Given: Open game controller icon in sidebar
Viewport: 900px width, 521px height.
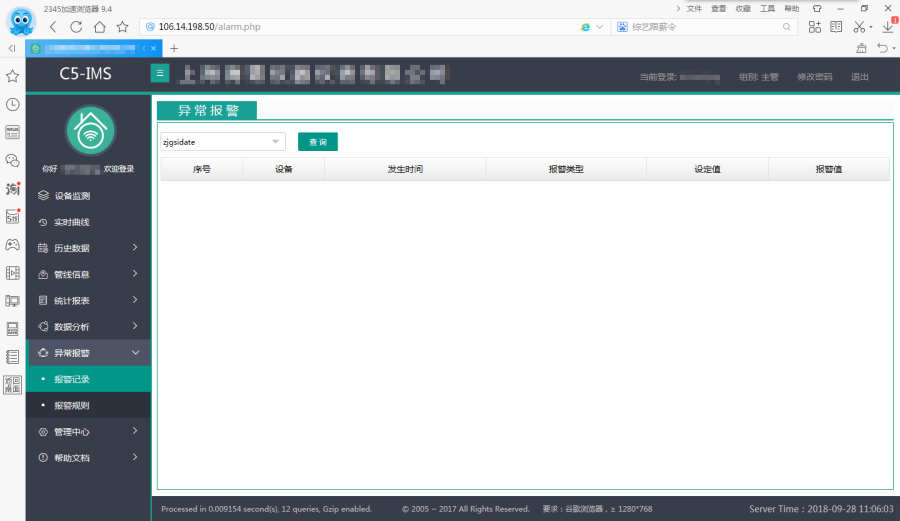Looking at the screenshot, I should pyautogui.click(x=12, y=244).
